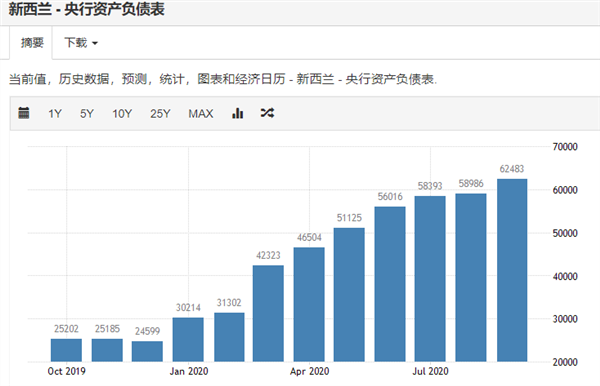Click the shuffle compare icon
This screenshot has width=600, height=386.
coord(267,113)
